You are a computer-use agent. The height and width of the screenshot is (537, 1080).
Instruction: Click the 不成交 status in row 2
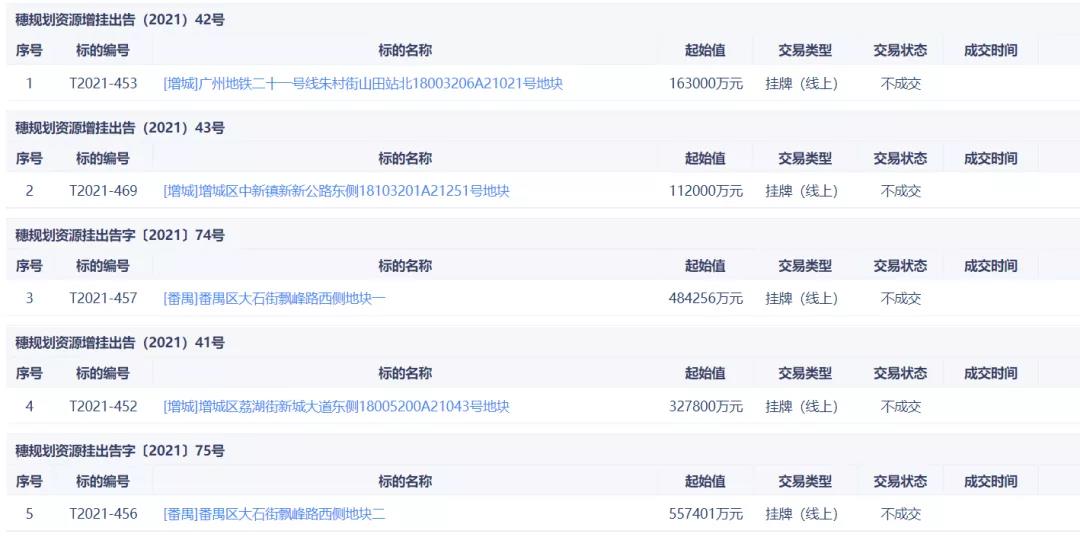901,191
